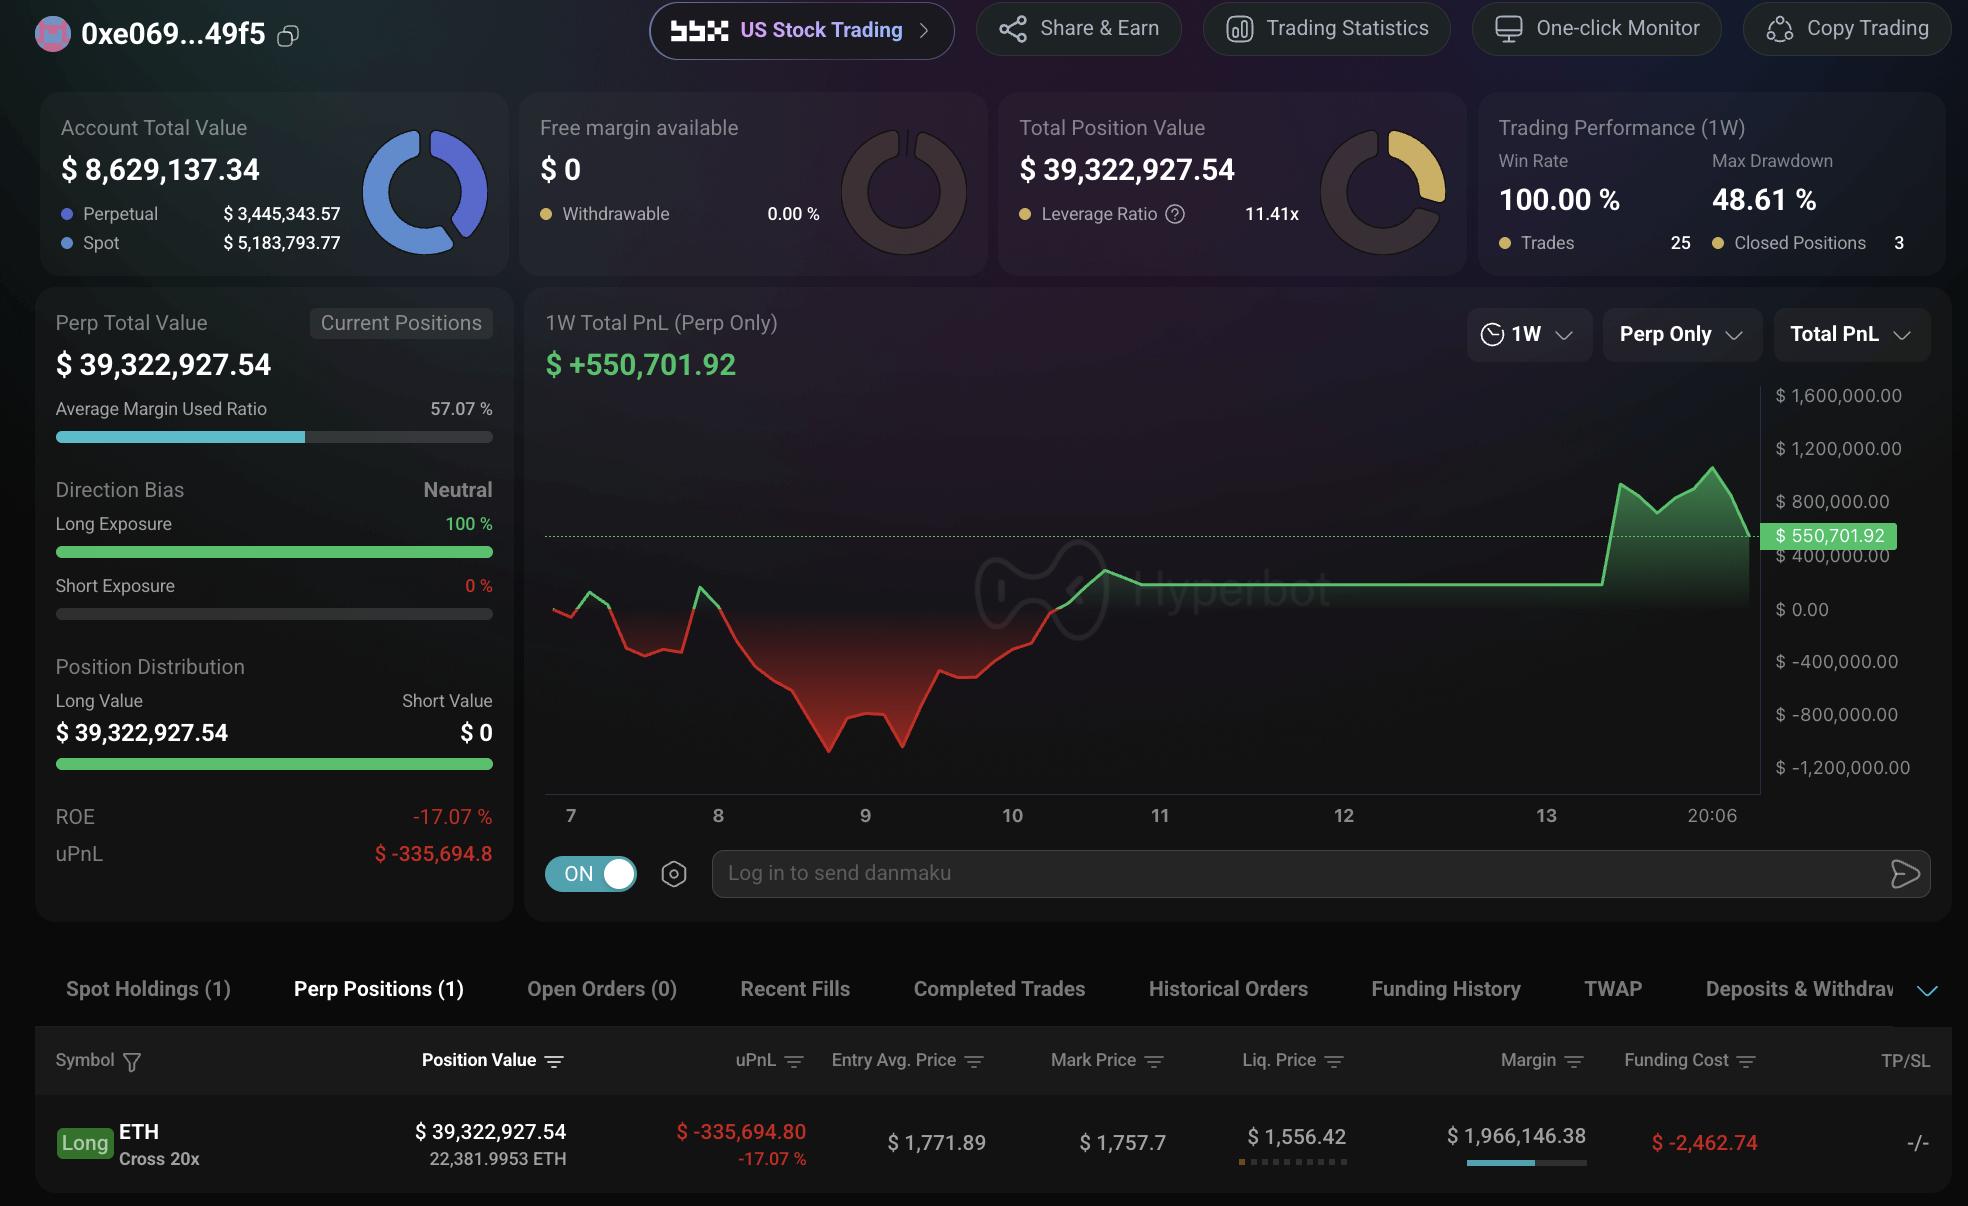Viewport: 1968px width, 1206px height.
Task: Sort by Liq. Price column icon
Action: 1333,1061
